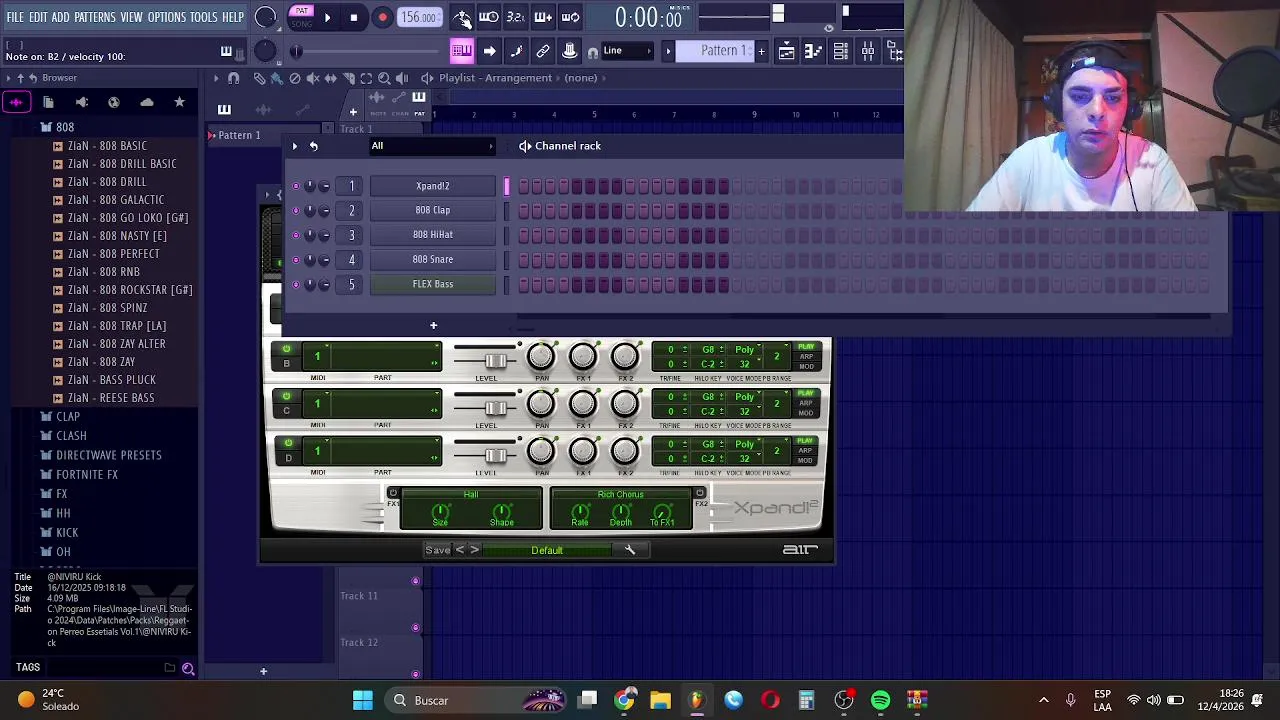Start playback with the play button
This screenshot has width=1280, height=720.
click(327, 17)
